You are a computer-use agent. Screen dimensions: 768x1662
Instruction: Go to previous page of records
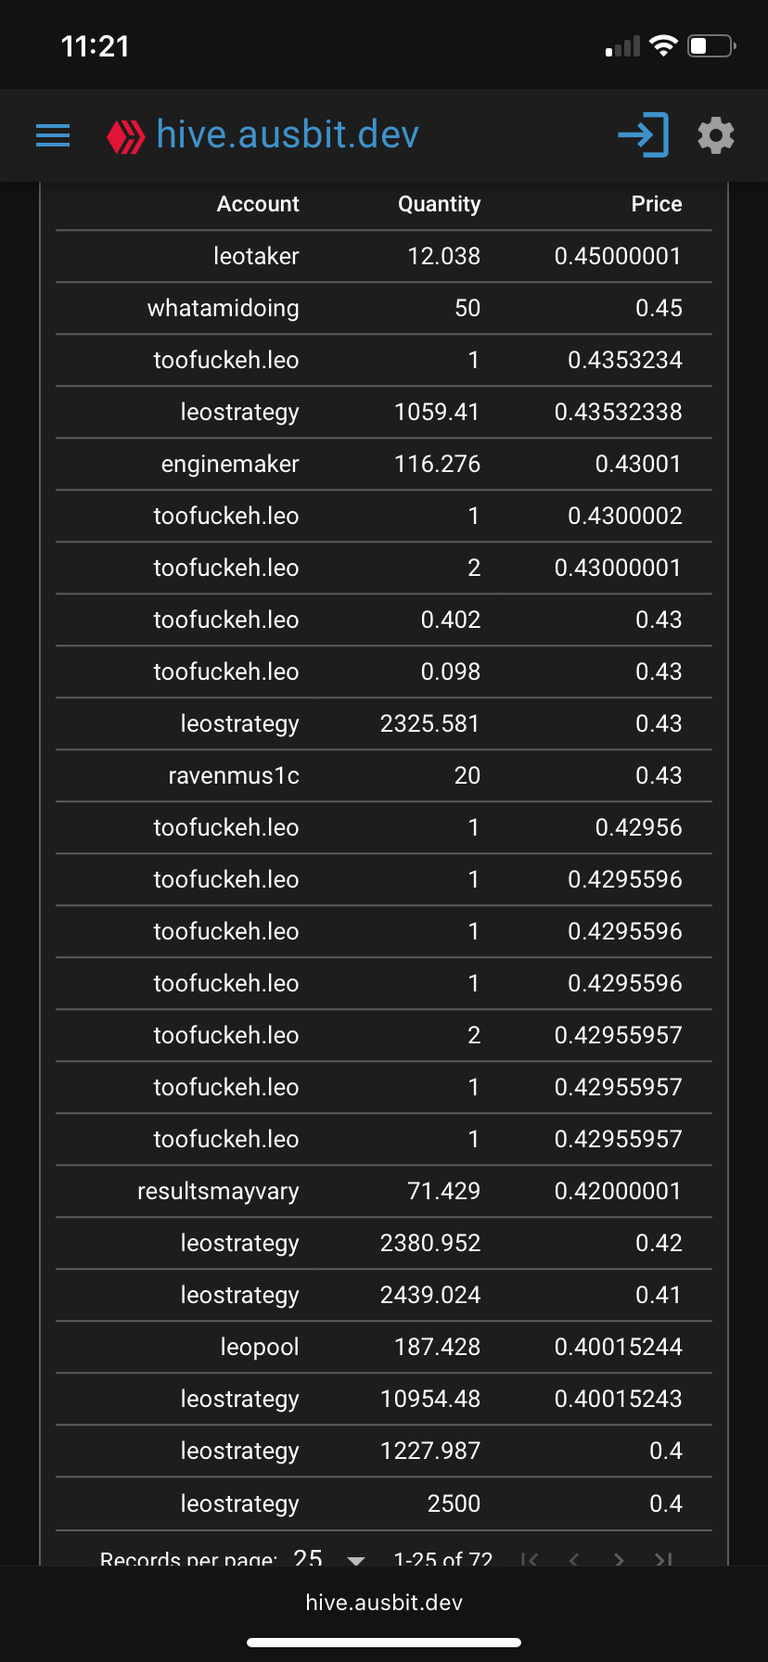coord(574,1558)
